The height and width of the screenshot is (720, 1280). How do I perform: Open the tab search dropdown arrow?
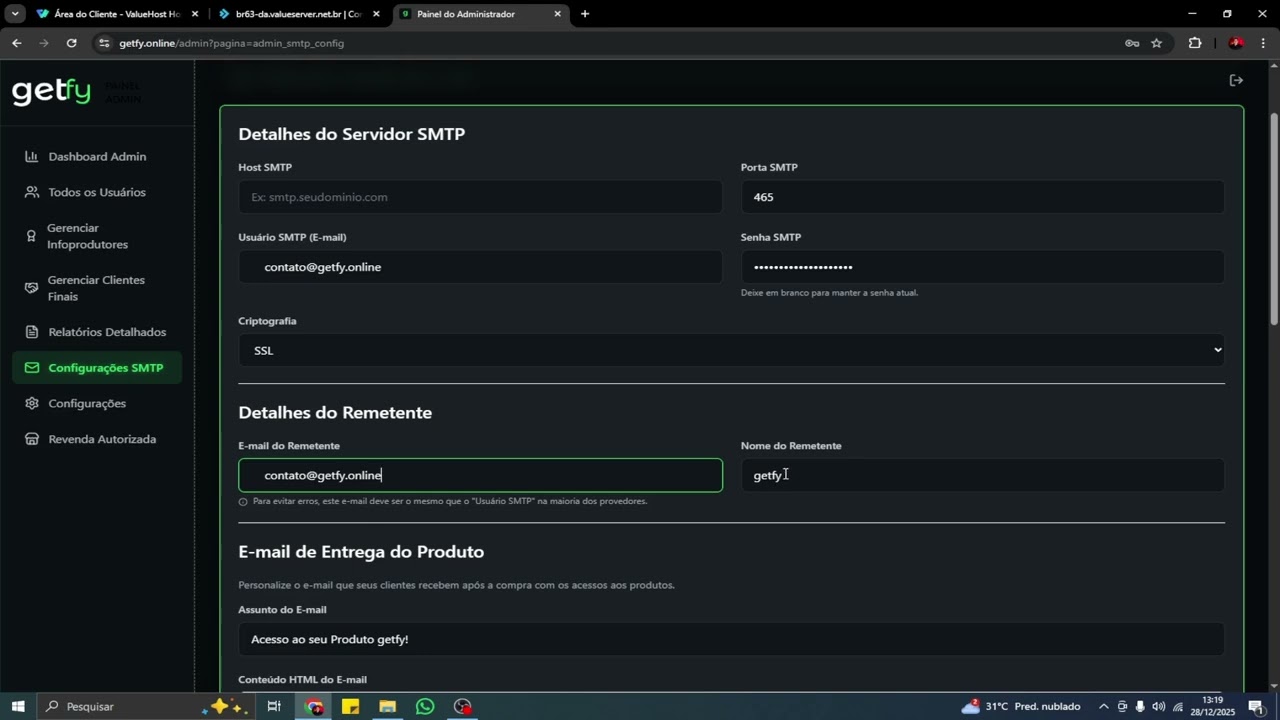coord(15,14)
